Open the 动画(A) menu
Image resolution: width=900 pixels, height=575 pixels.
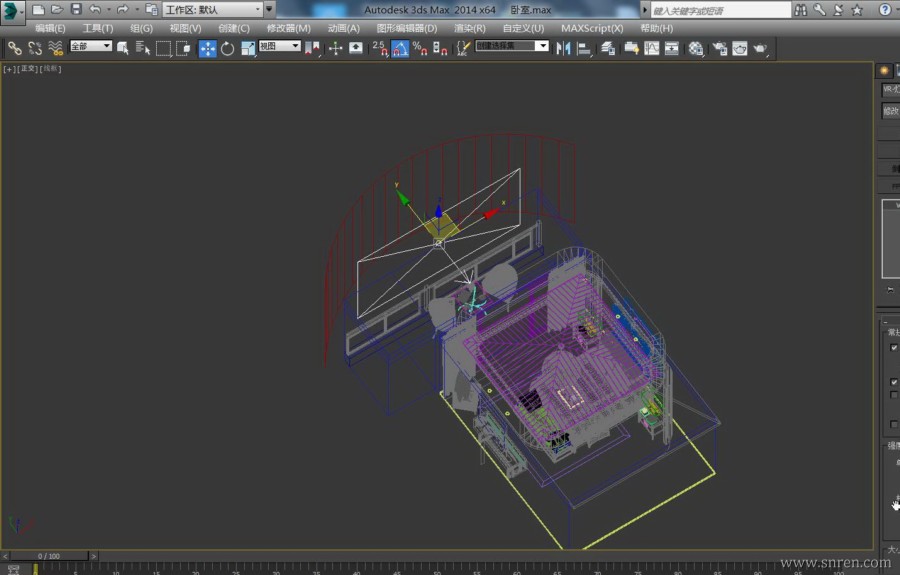pyautogui.click(x=343, y=28)
